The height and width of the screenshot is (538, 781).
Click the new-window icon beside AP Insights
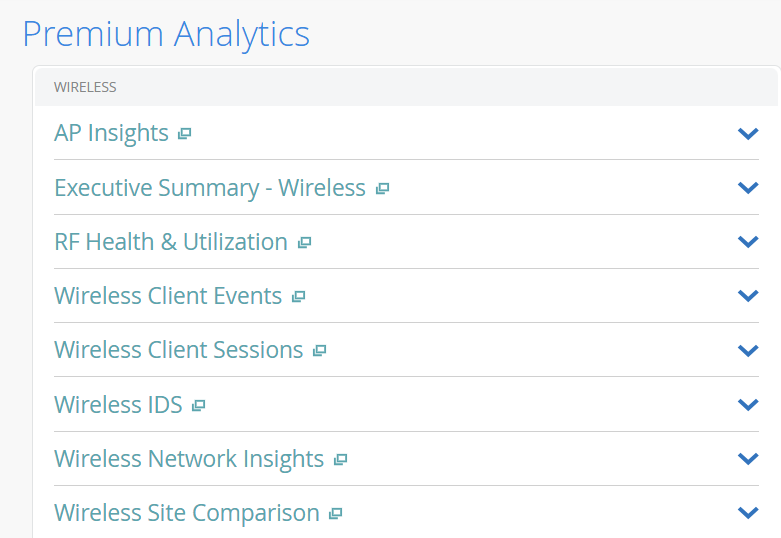(184, 134)
